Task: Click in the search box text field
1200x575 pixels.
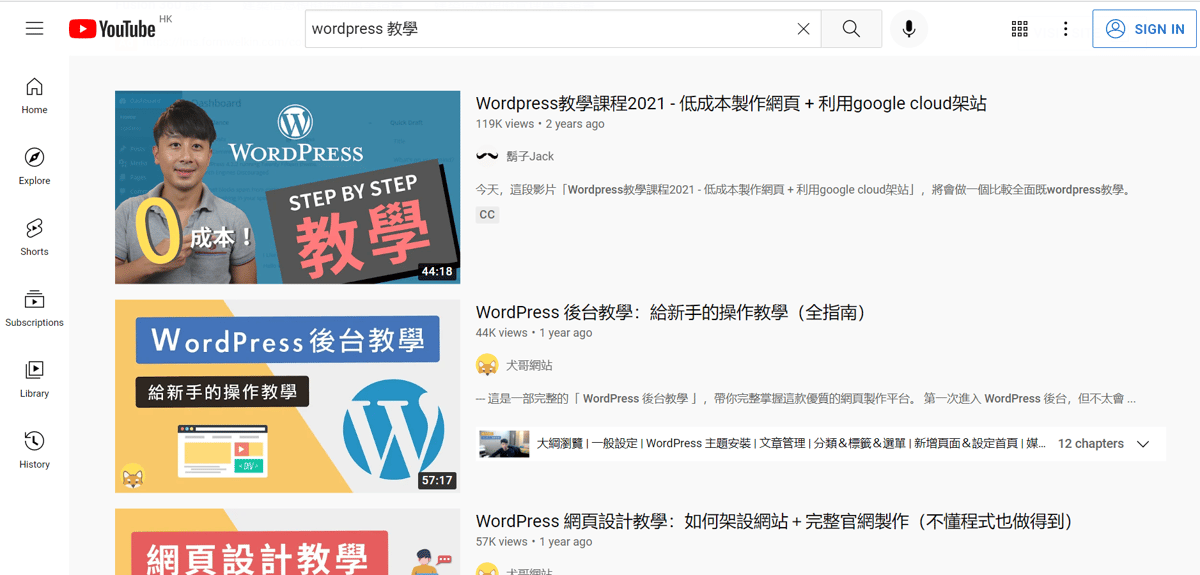Action: coord(550,29)
